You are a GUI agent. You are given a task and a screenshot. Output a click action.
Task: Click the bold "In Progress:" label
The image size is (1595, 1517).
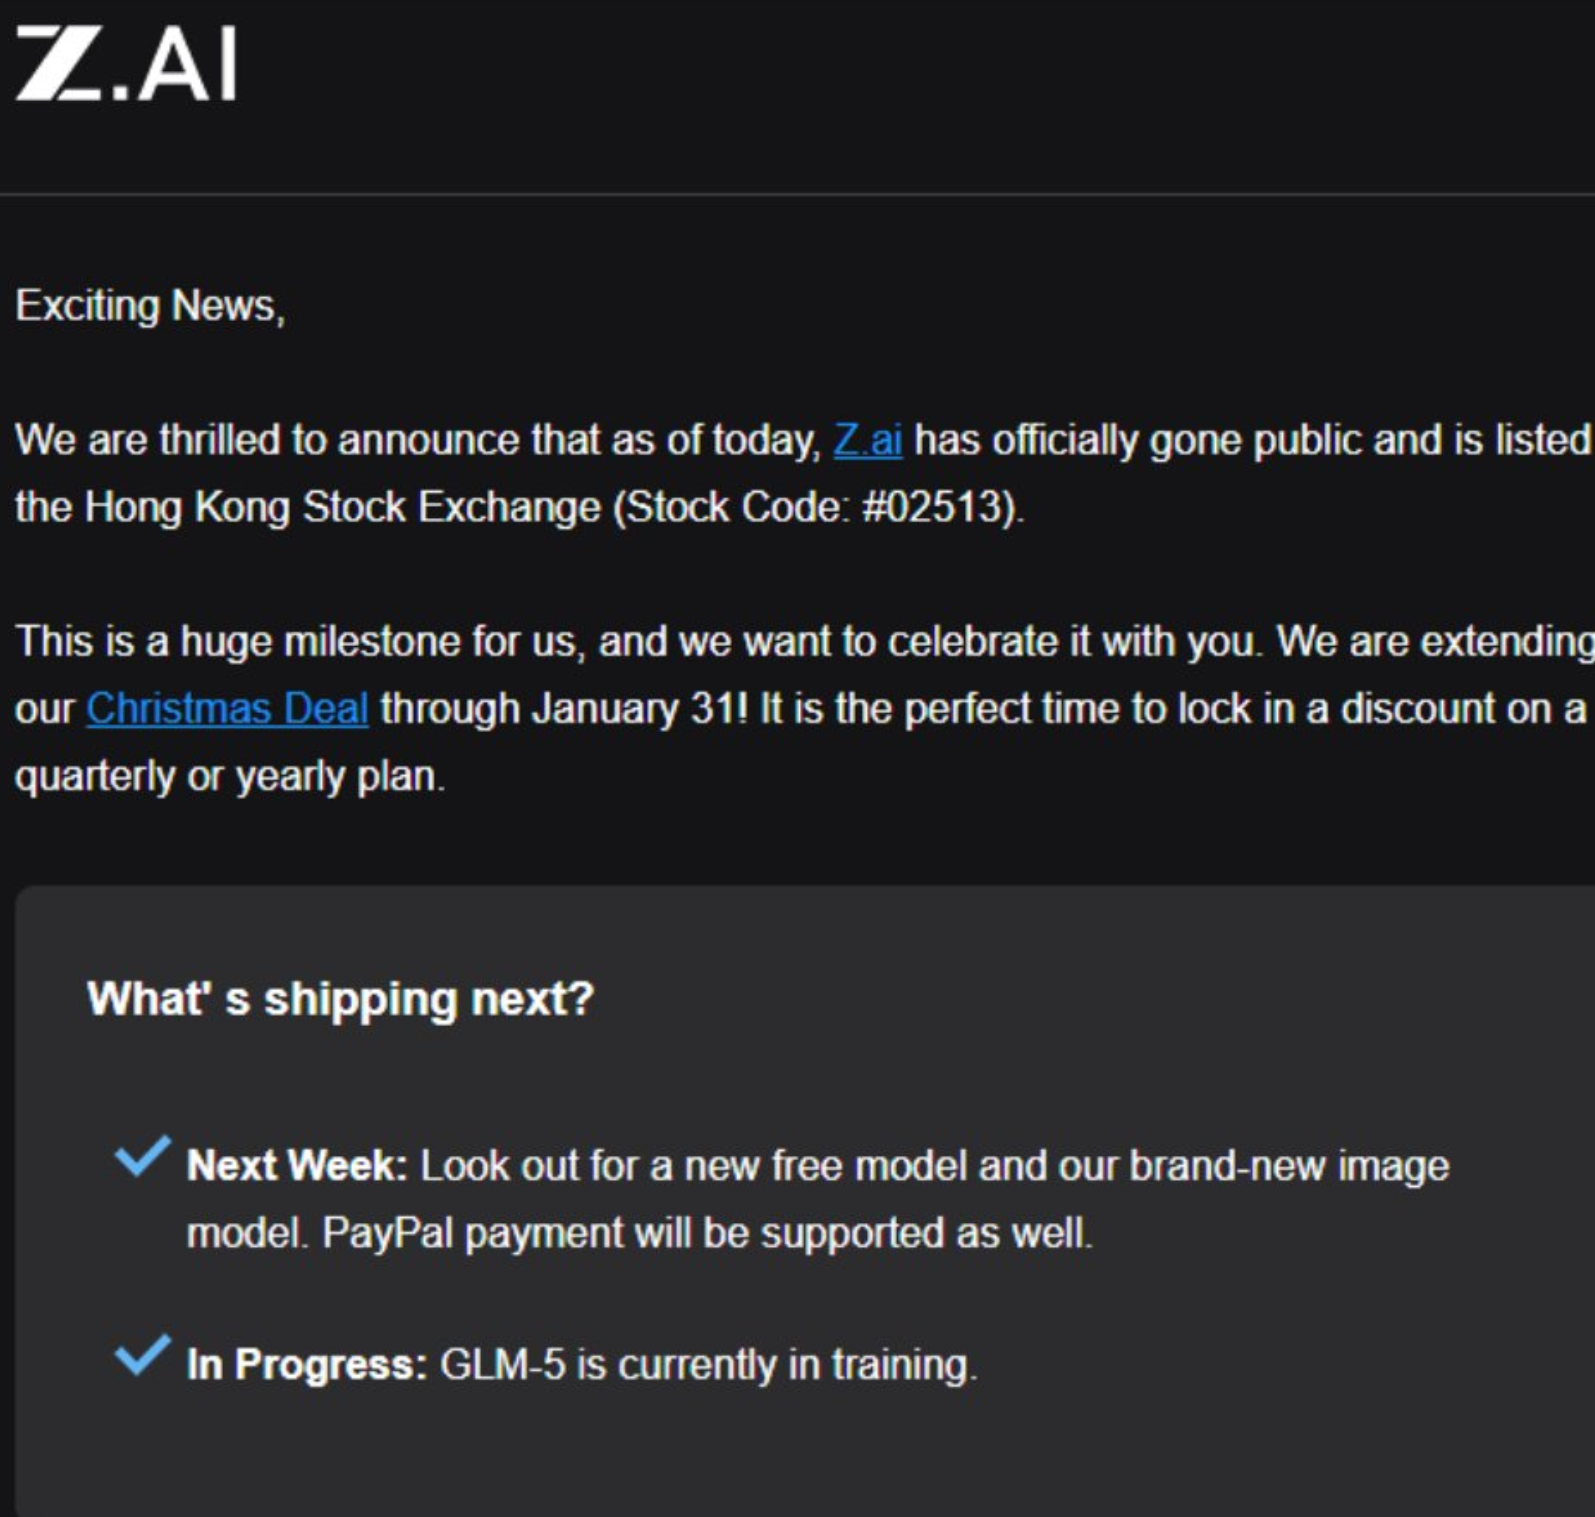click(307, 1364)
